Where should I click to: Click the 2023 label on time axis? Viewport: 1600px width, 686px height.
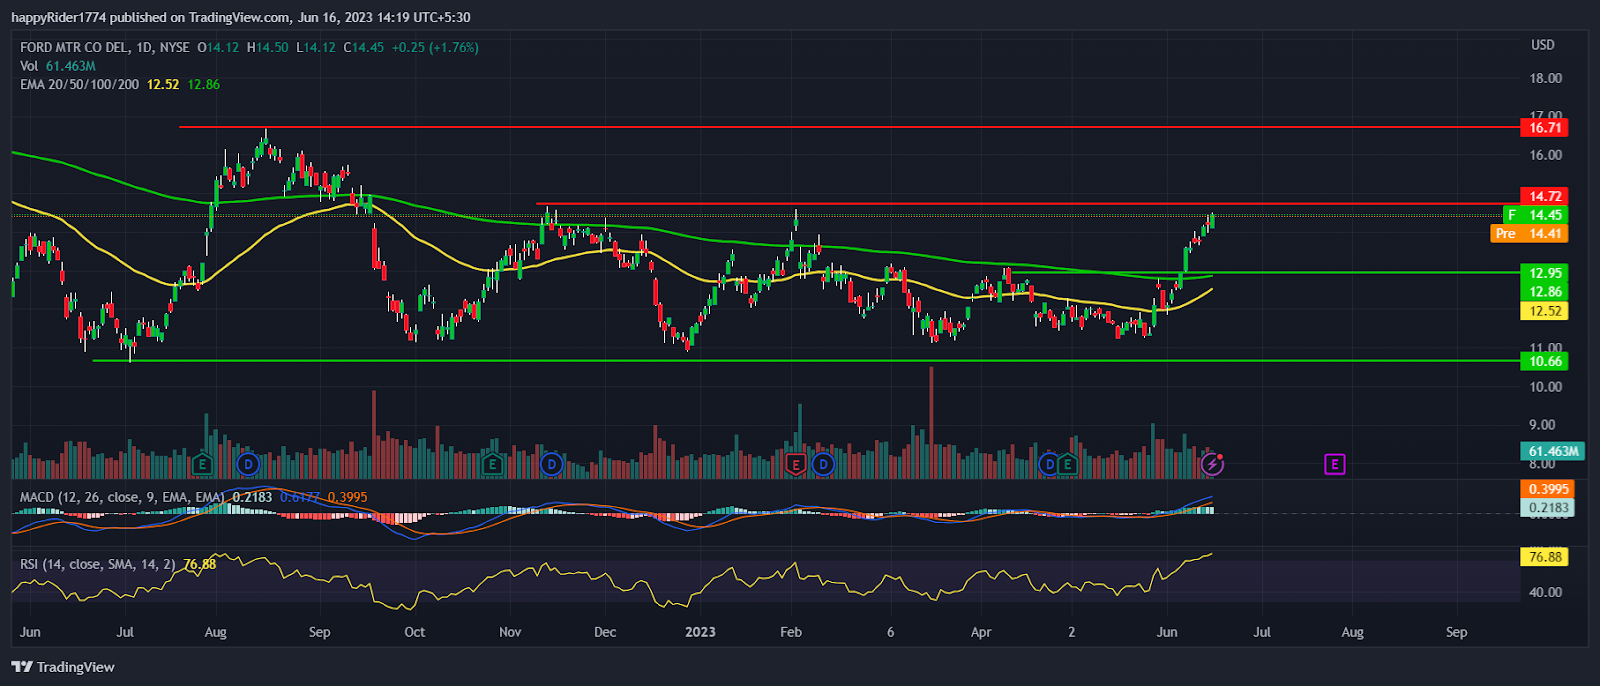click(700, 632)
